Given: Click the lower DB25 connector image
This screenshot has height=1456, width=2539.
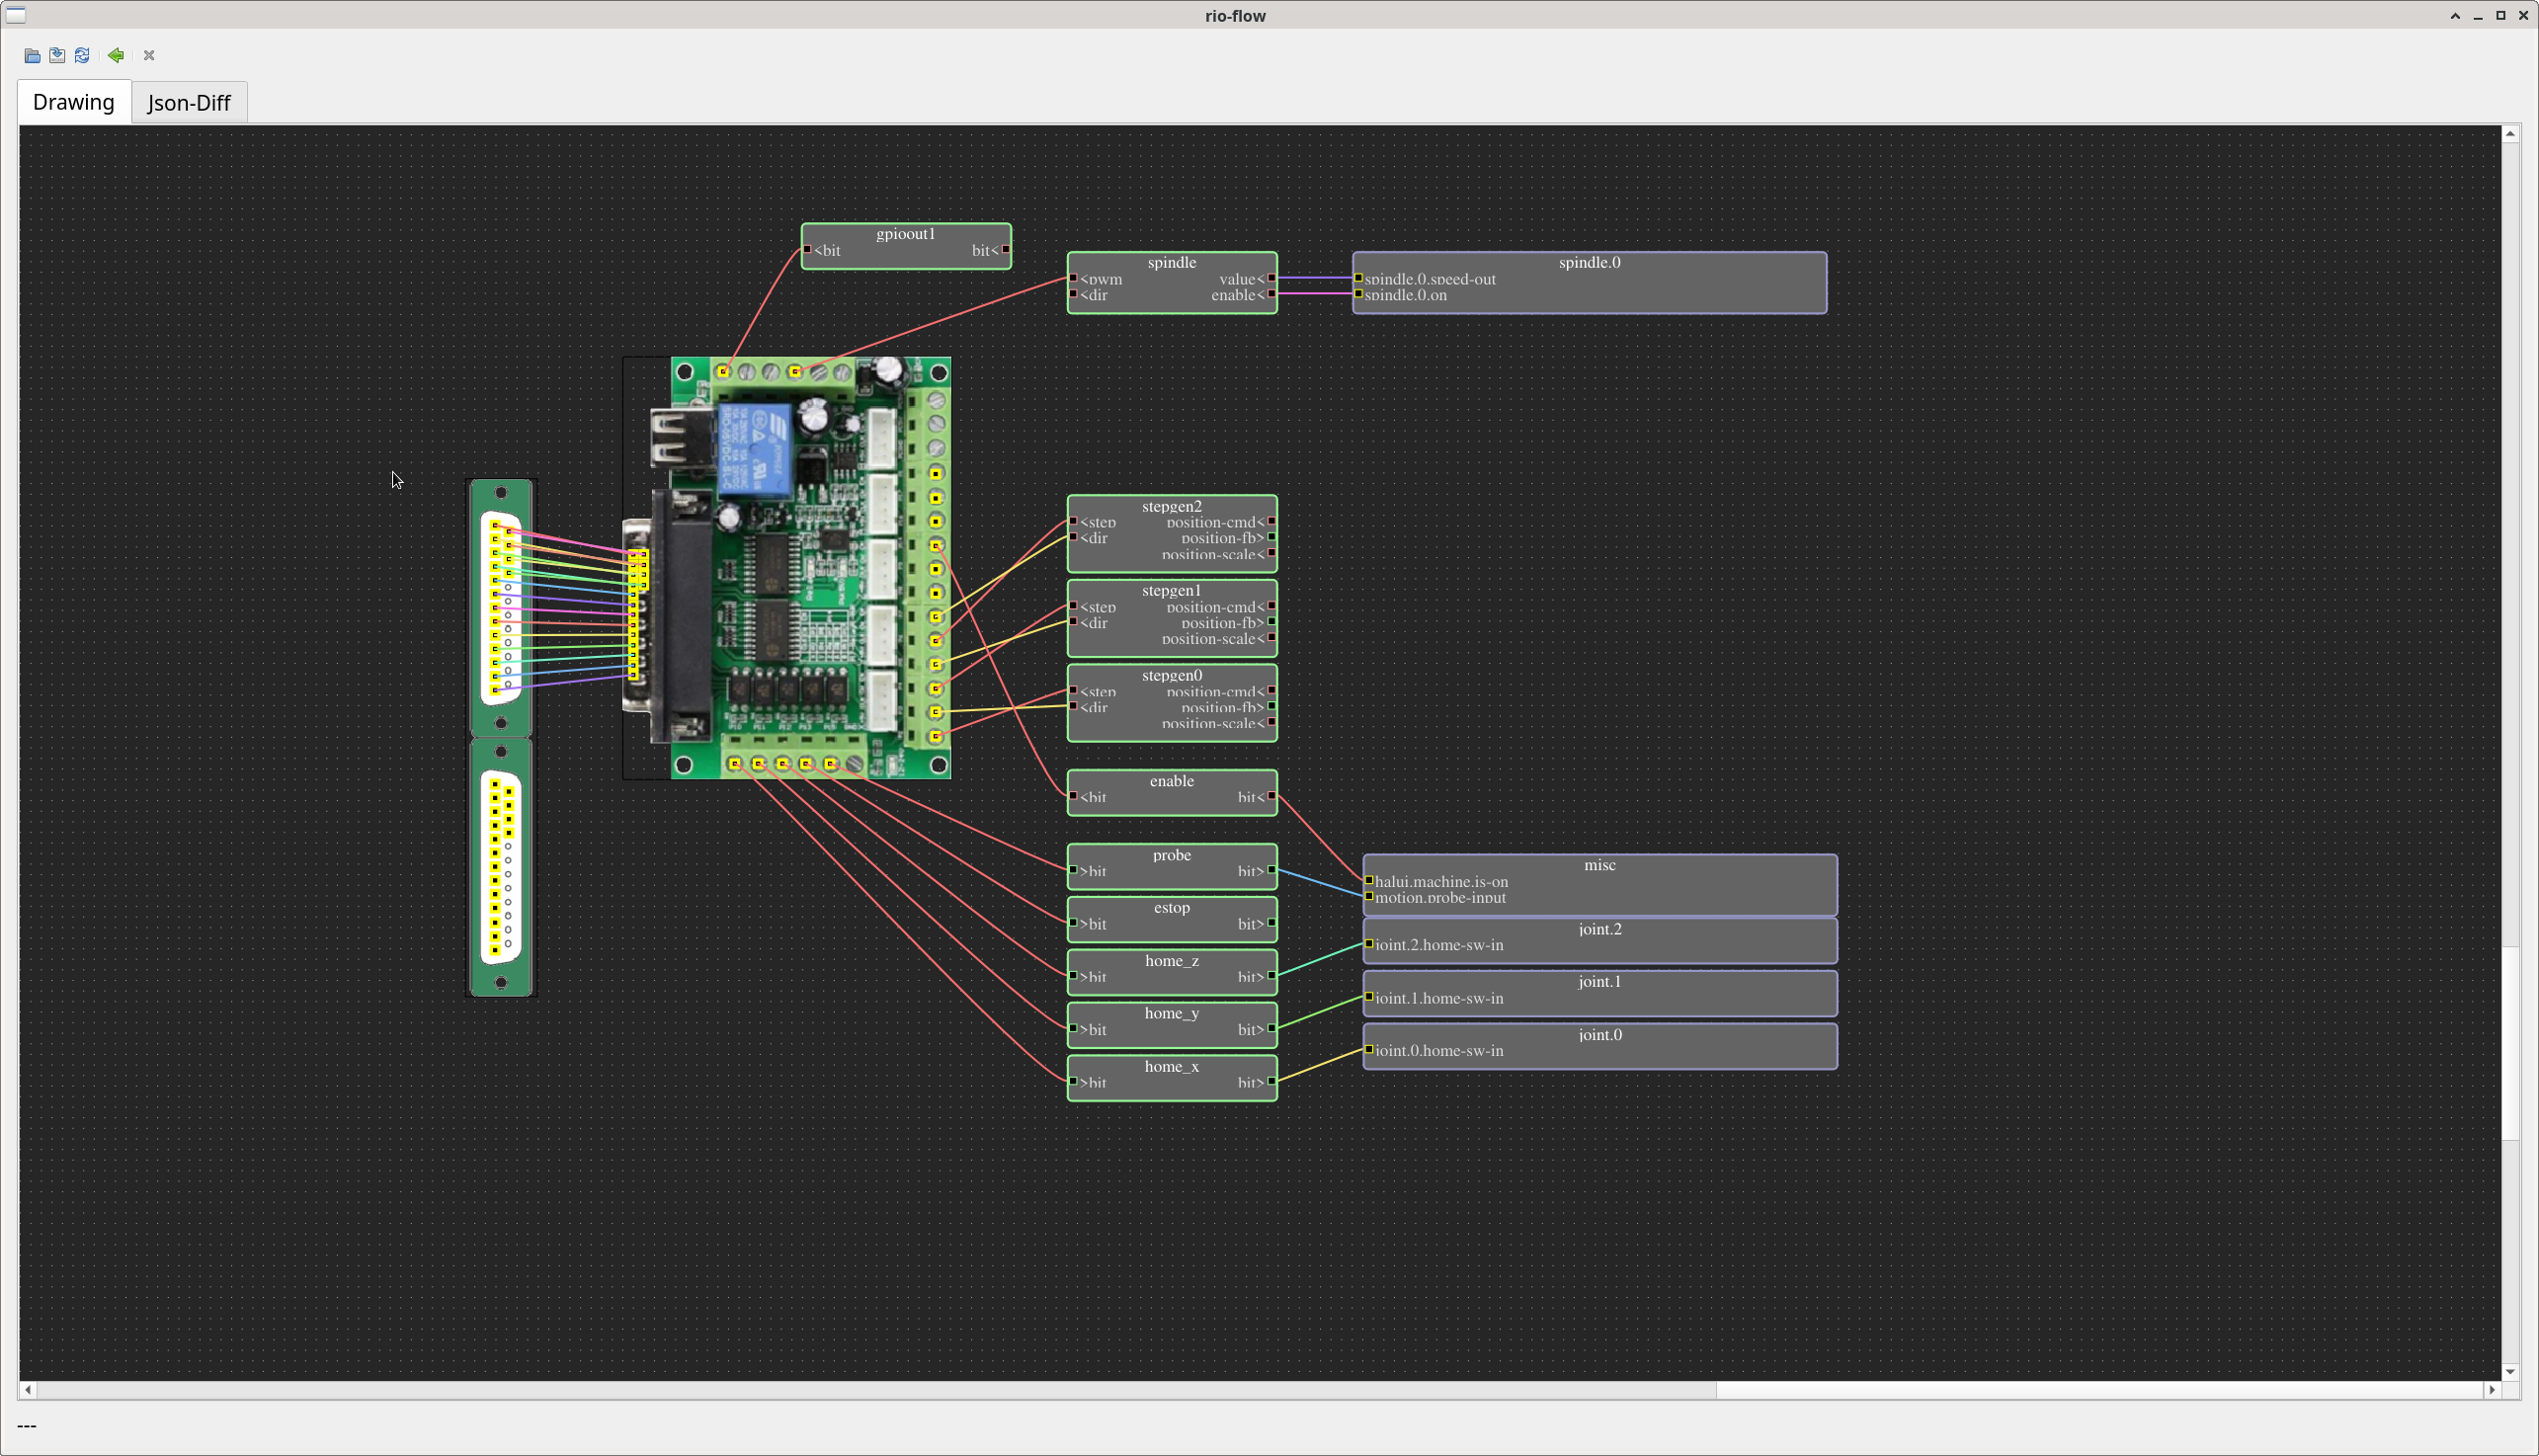Looking at the screenshot, I should pyautogui.click(x=501, y=867).
